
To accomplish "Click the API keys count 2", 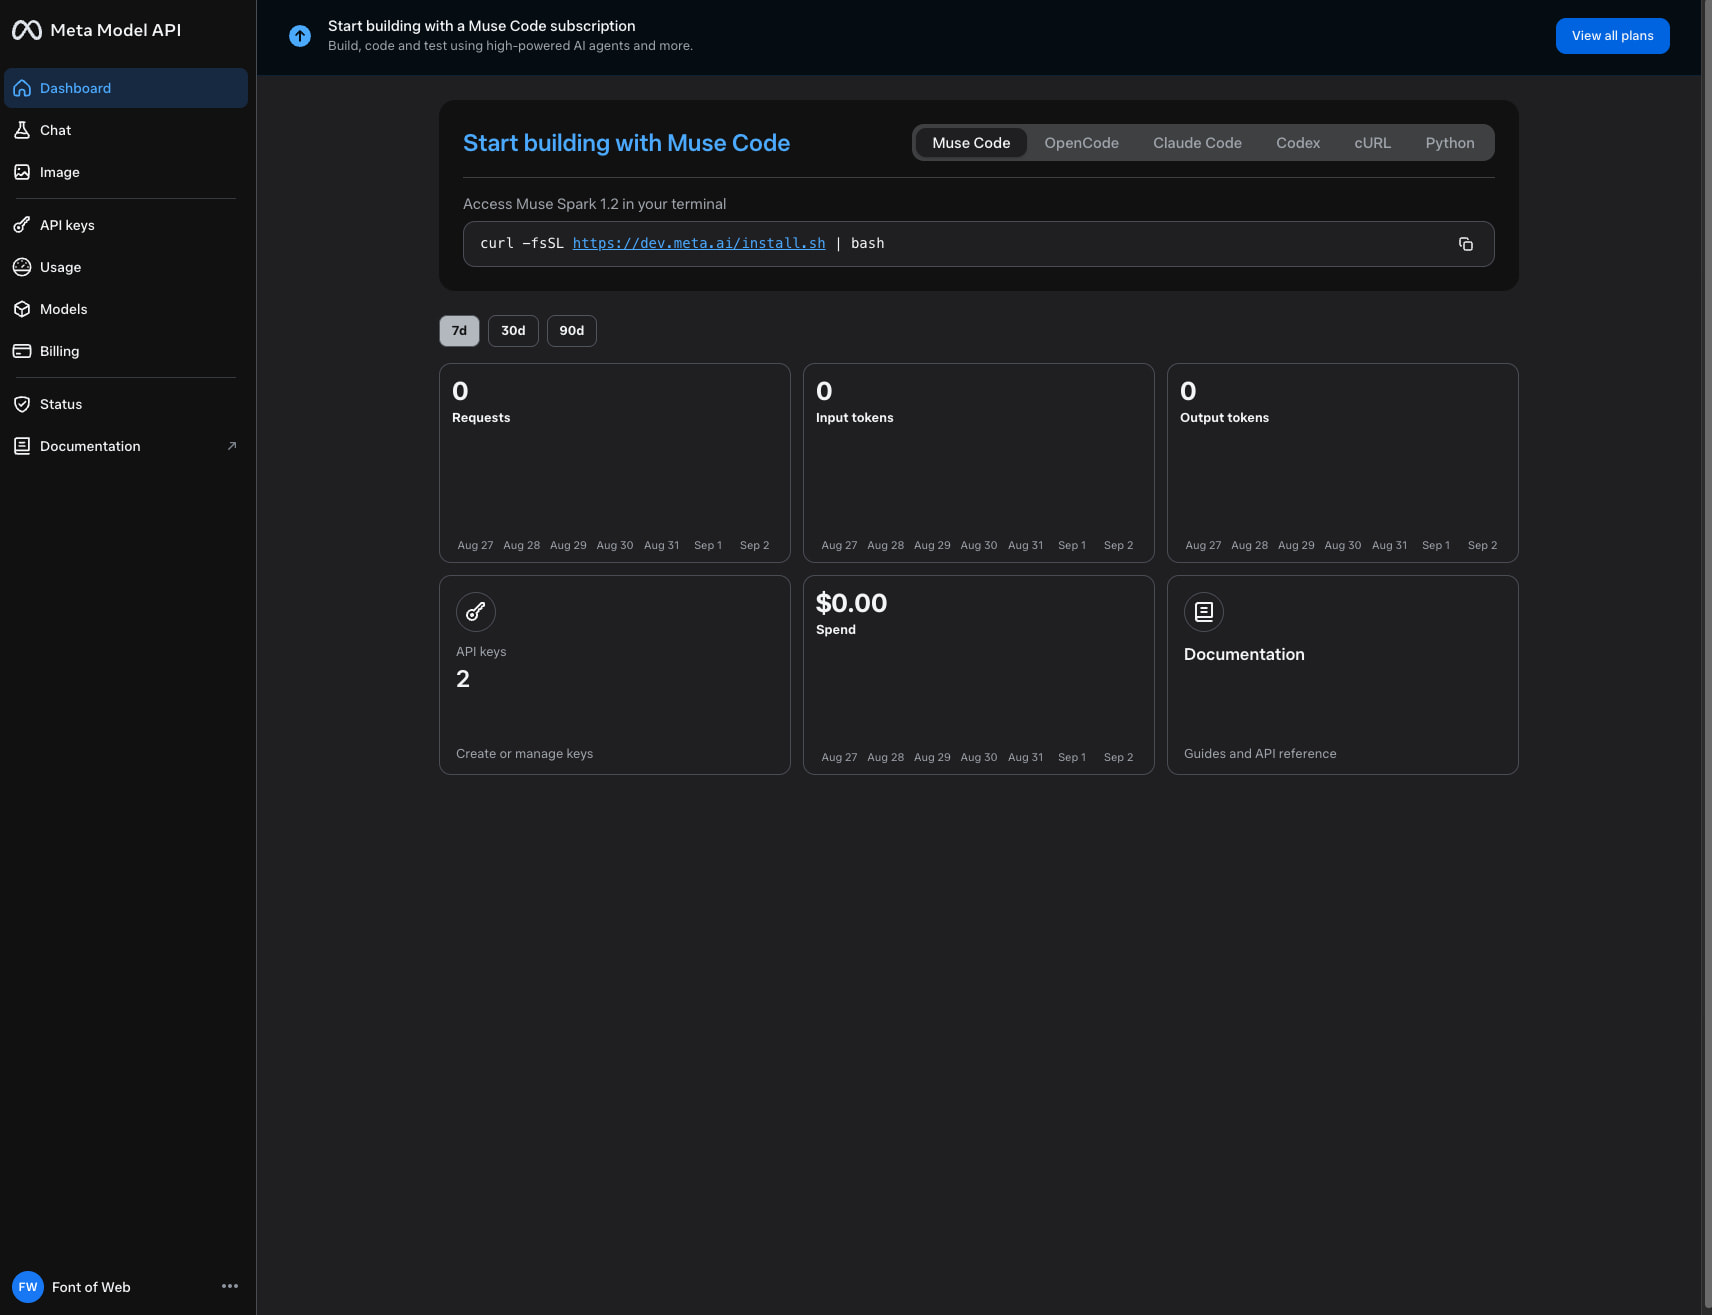I will coord(463,679).
